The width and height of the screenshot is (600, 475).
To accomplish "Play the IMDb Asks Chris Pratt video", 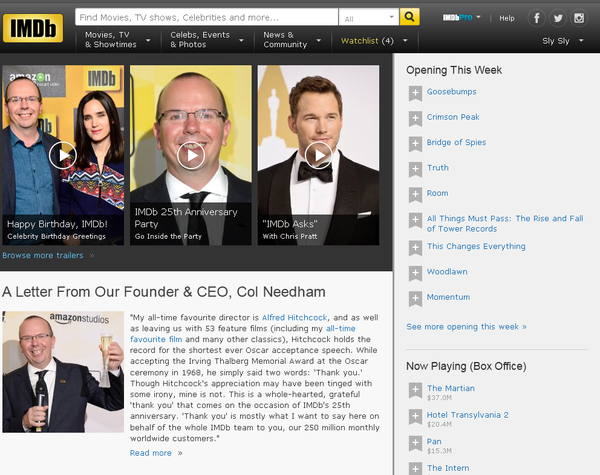I will pos(319,155).
